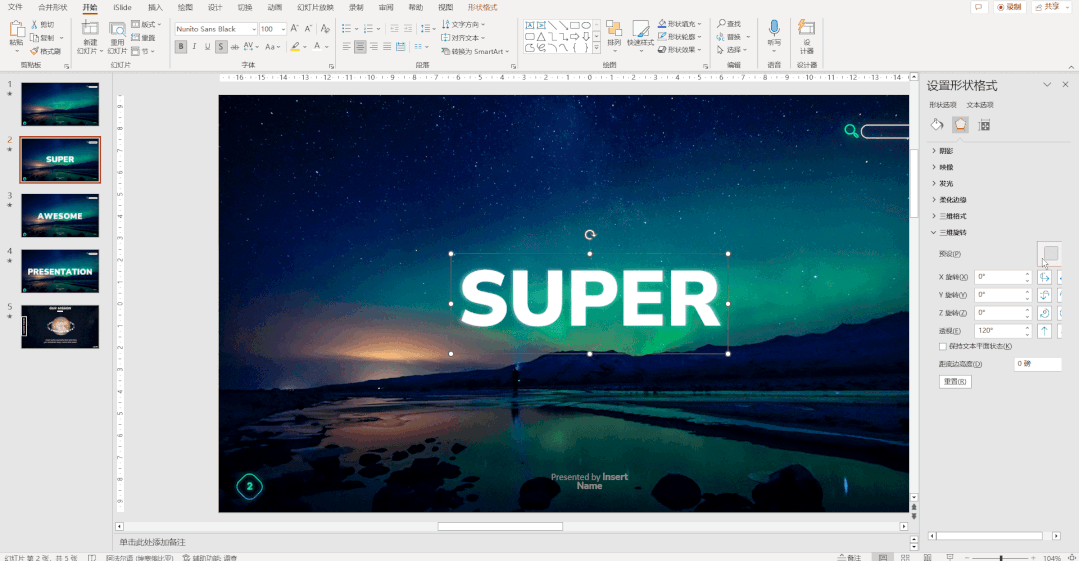Image resolution: width=1079 pixels, height=561 pixels.
Task: Open the 文字方向 text direction dropdown
Action: pyautogui.click(x=464, y=24)
